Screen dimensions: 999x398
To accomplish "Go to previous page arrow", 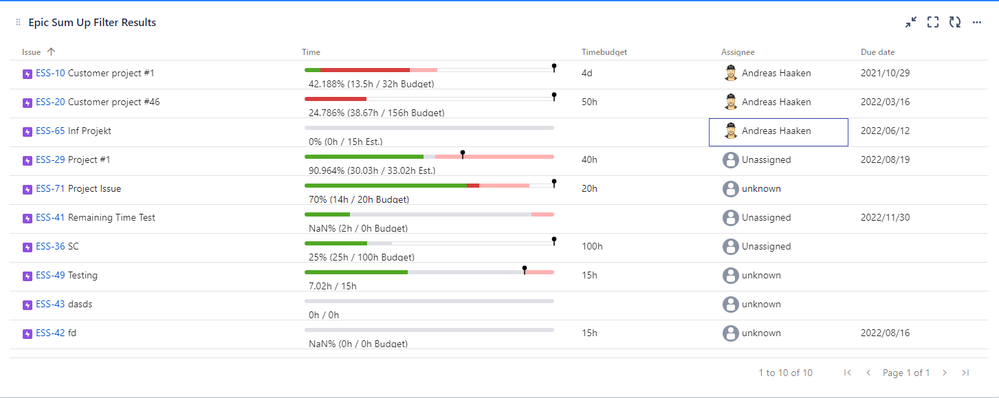I will pos(868,373).
